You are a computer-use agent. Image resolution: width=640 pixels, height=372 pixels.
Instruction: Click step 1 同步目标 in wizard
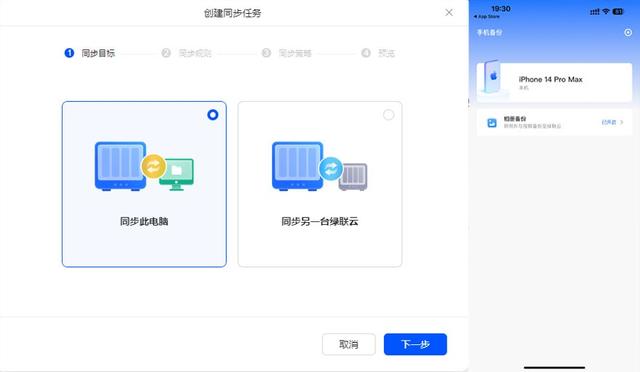click(90, 53)
